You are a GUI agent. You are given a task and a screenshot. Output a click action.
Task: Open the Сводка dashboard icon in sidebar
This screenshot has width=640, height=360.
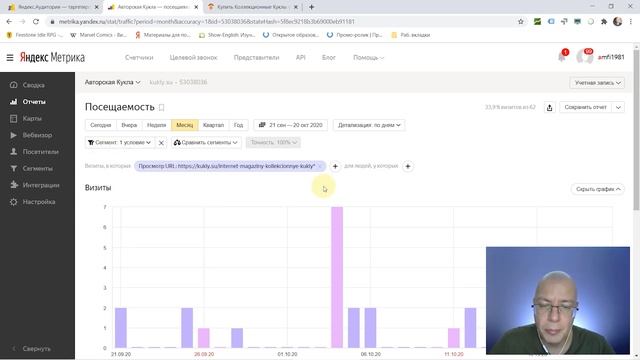[13, 85]
